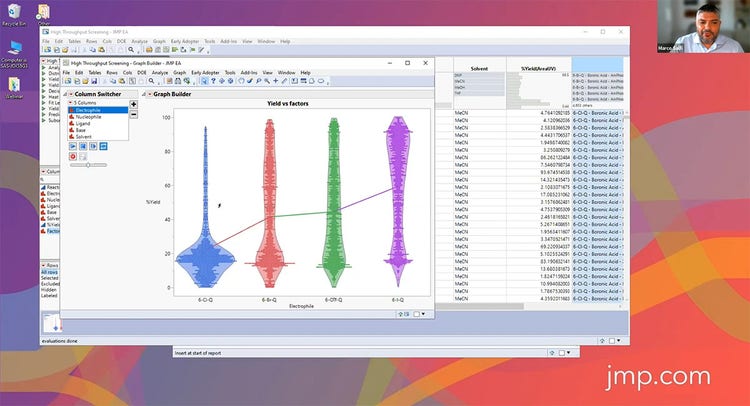The image size is (750, 406).
Task: Click the data table horizontal scrollbar
Action: pos(479,306)
